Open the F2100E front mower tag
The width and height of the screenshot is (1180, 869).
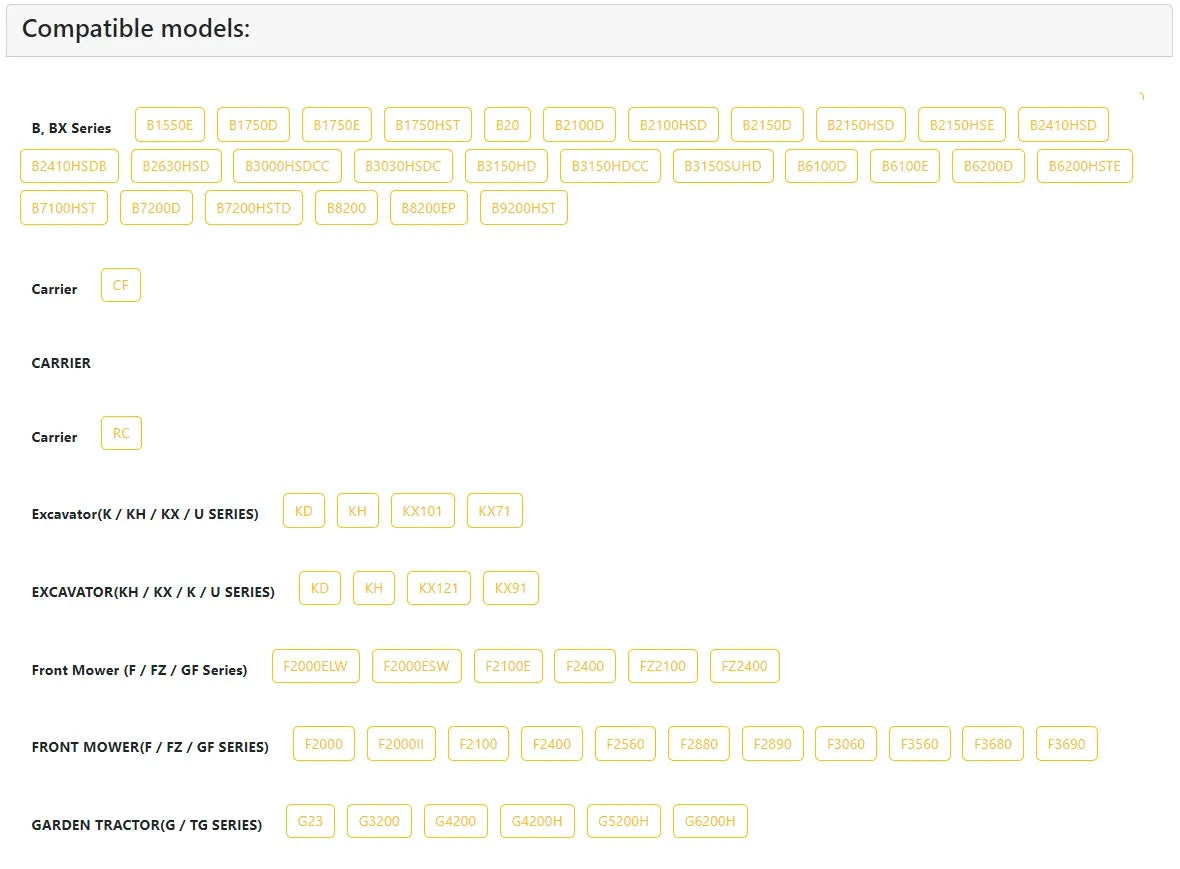pos(508,666)
